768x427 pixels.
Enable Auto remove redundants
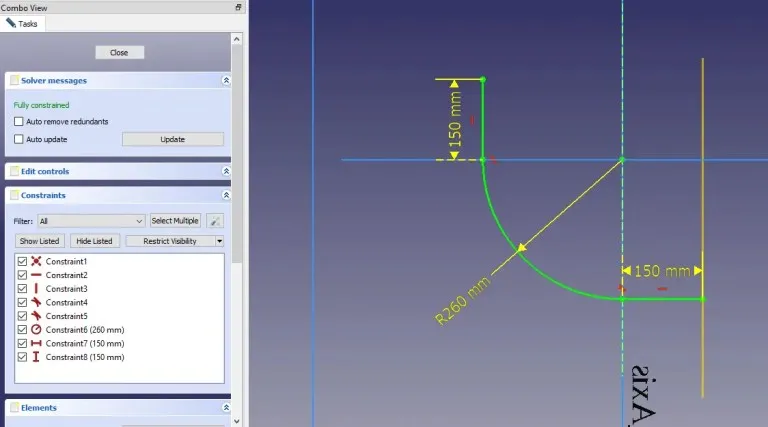click(x=19, y=121)
